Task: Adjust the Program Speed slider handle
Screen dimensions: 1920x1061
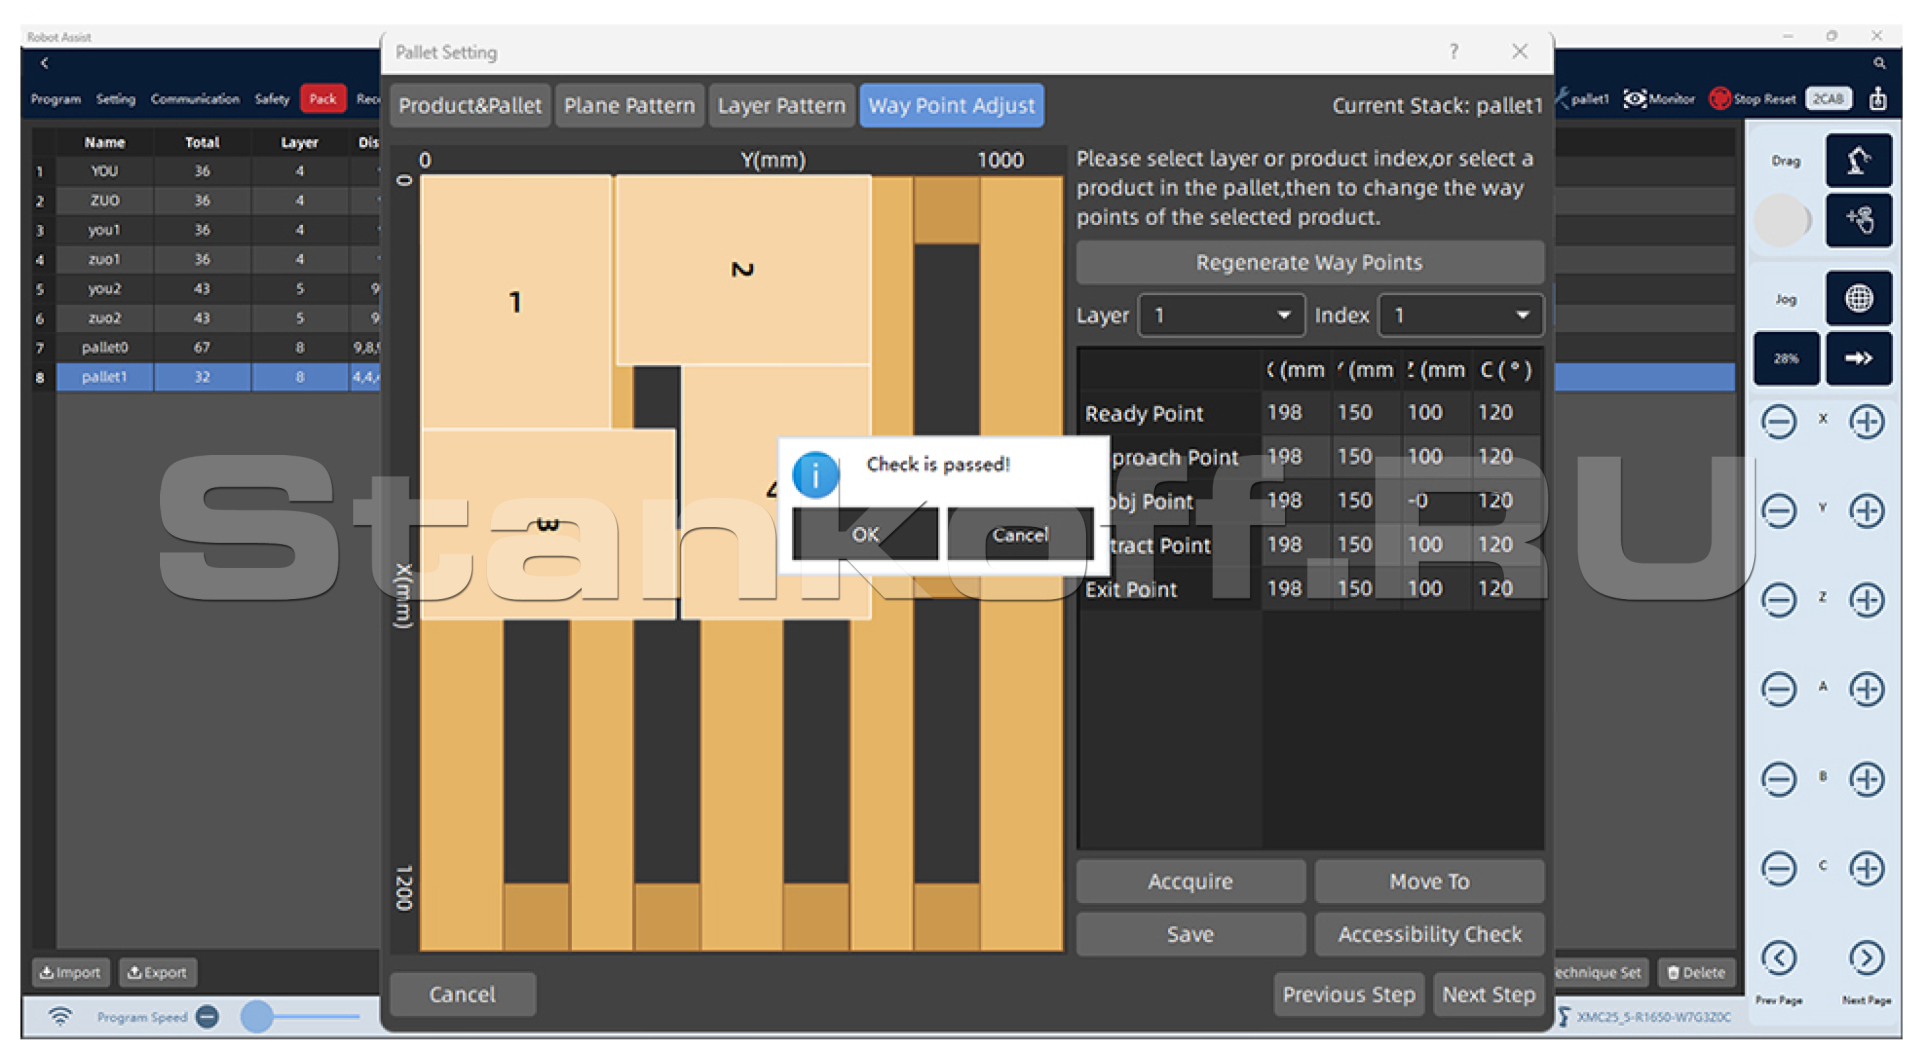Action: pyautogui.click(x=257, y=1017)
